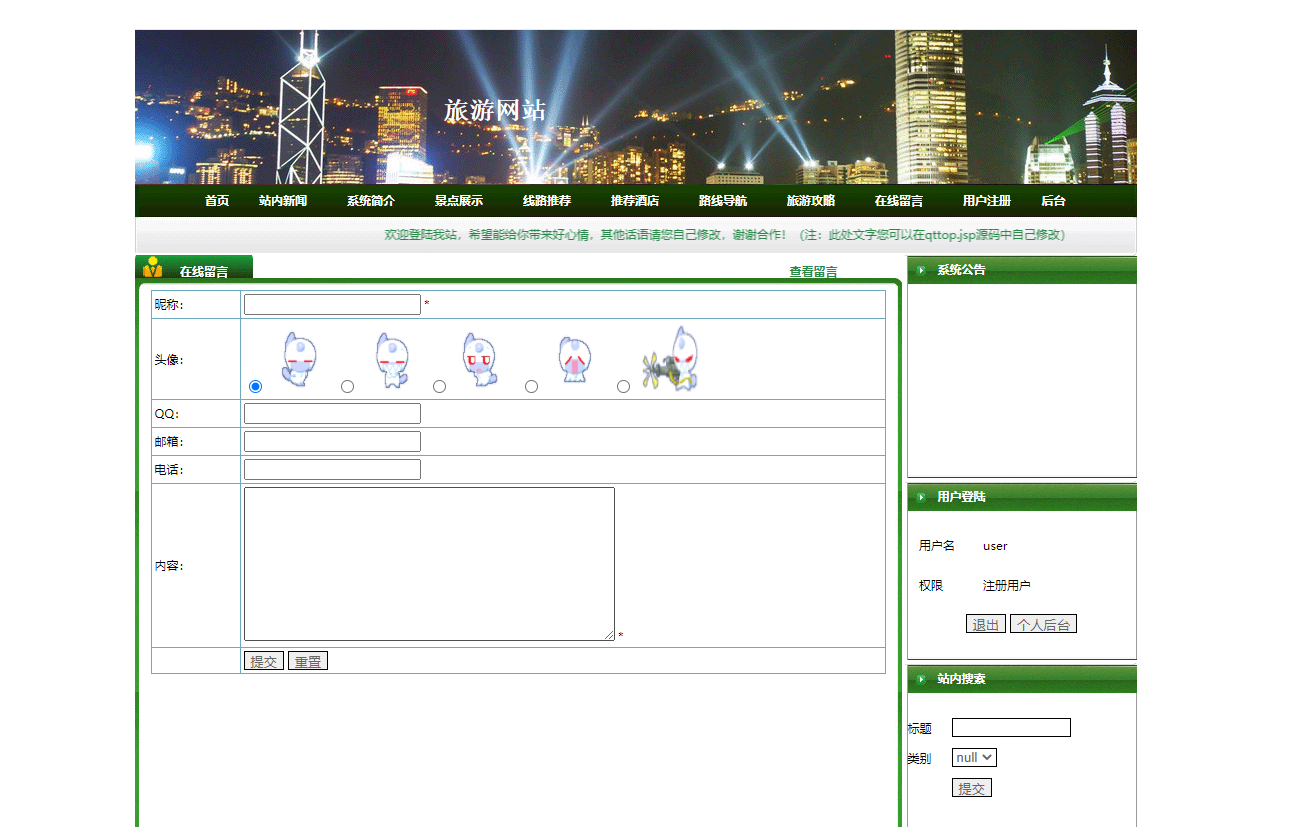
Task: Click the person icon on 在线留言 header
Action: pos(153,265)
